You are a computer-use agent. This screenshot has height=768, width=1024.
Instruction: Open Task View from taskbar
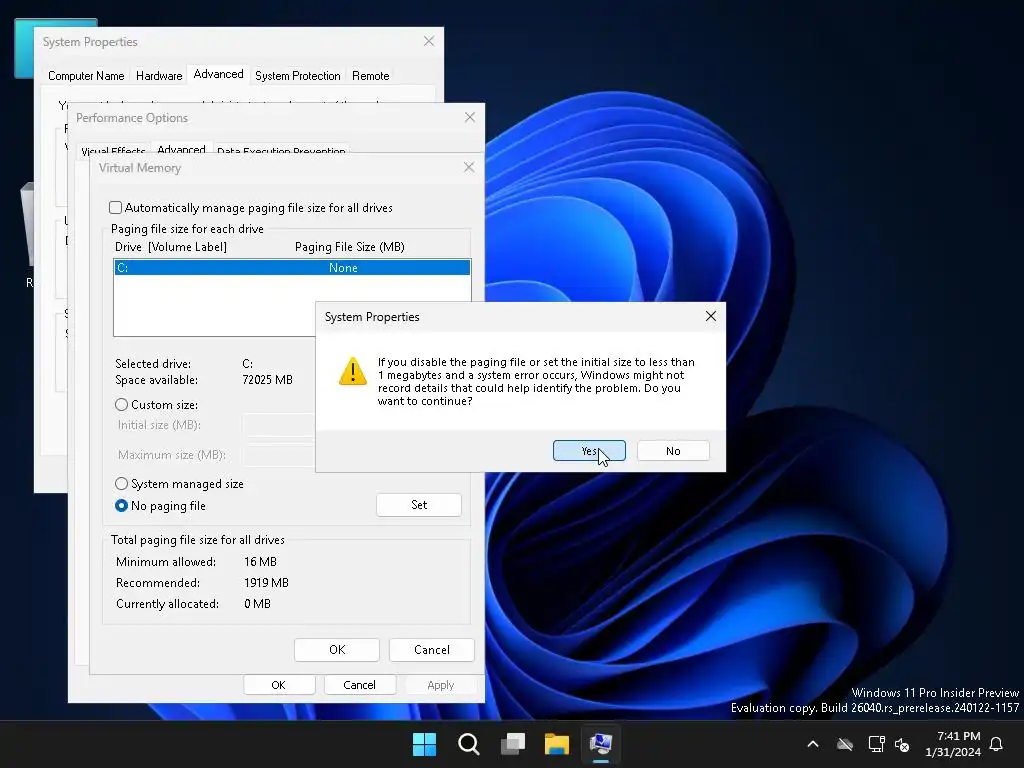click(513, 744)
